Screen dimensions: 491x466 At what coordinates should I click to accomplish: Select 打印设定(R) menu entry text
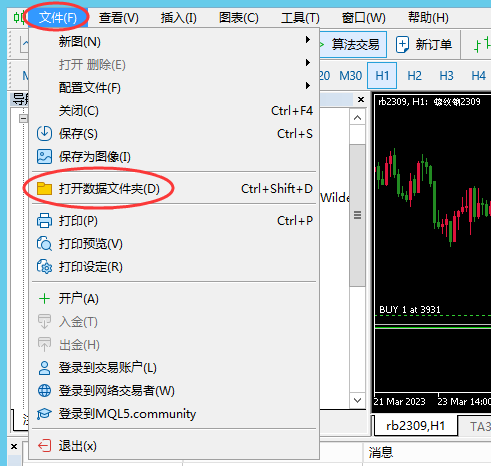[x=91, y=267]
